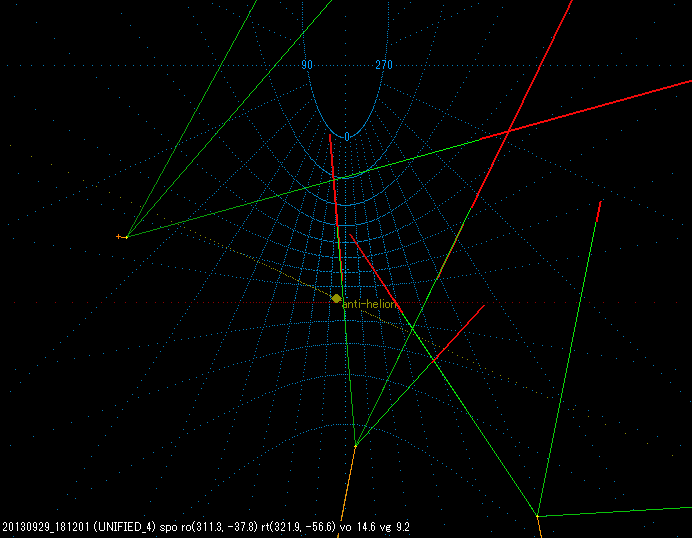Click the '90' grid longitude label
Image resolution: width=692 pixels, height=538 pixels.
tap(307, 65)
